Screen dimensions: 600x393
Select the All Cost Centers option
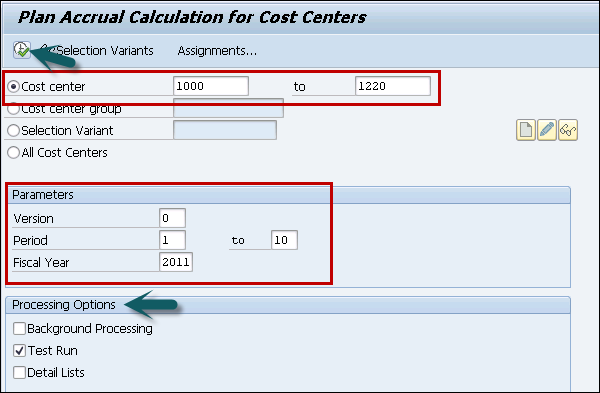(13, 152)
